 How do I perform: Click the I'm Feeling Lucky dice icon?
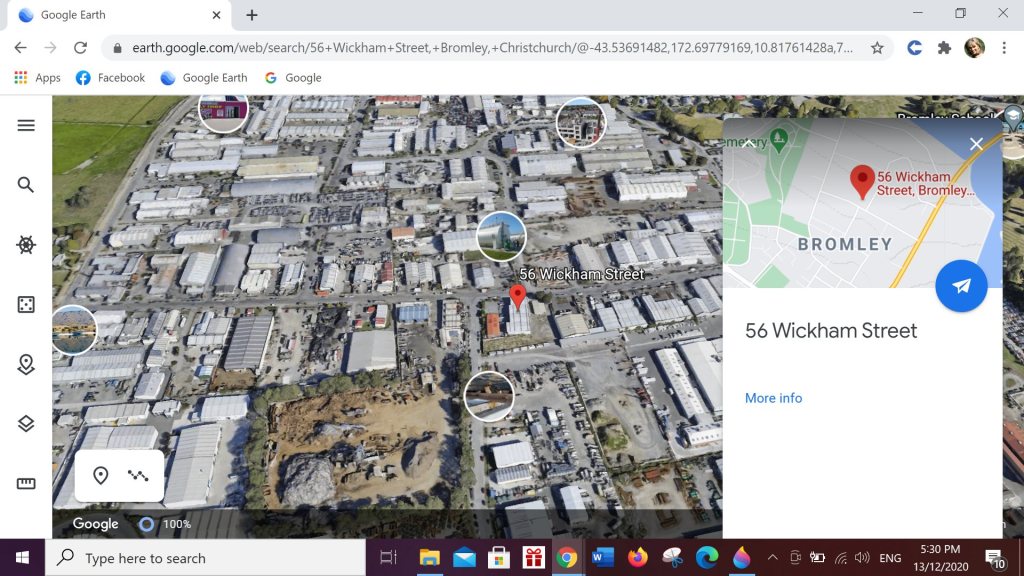[26, 305]
